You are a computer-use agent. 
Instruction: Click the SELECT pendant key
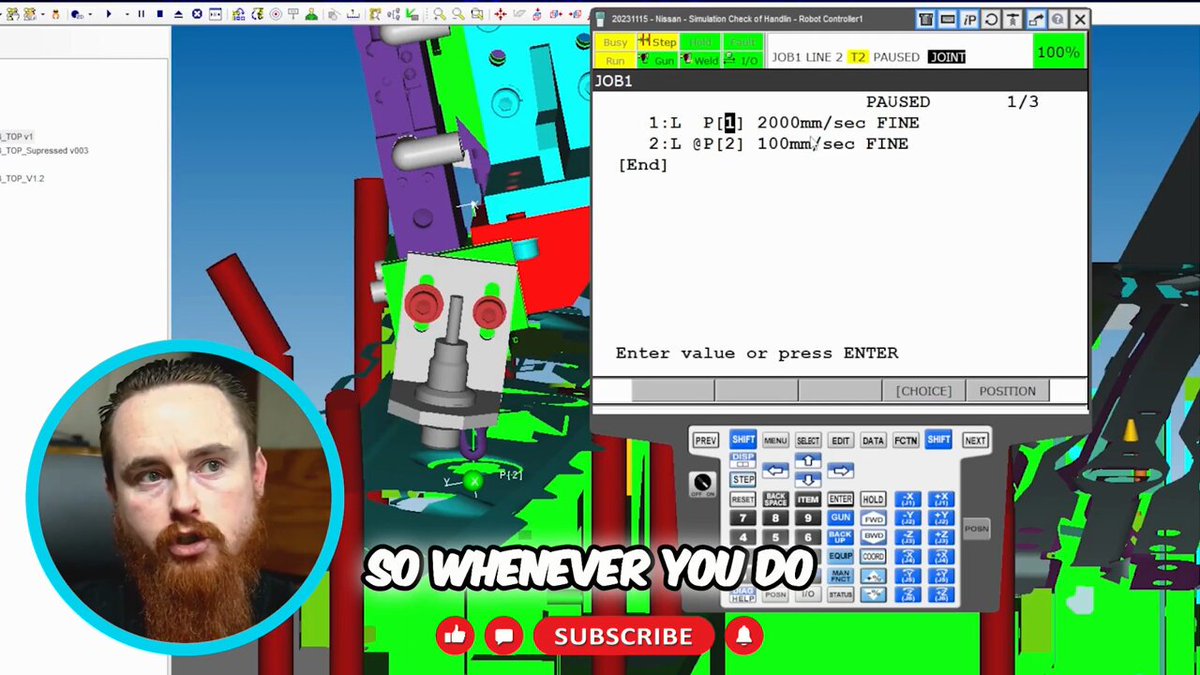click(808, 440)
